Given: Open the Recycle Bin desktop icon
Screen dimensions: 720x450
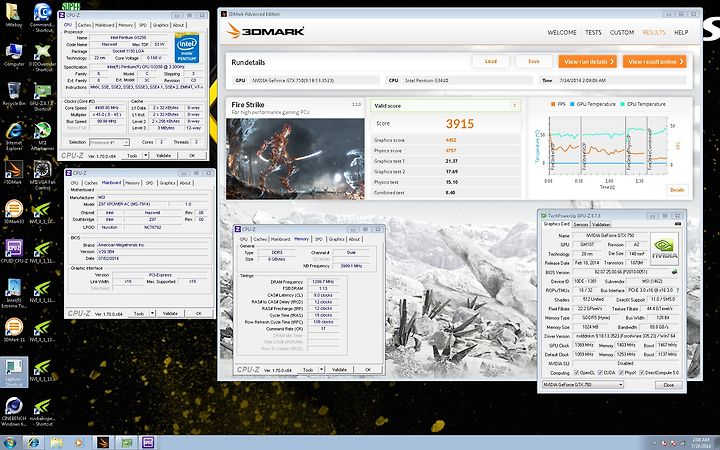Looking at the screenshot, I should pyautogui.click(x=14, y=92).
